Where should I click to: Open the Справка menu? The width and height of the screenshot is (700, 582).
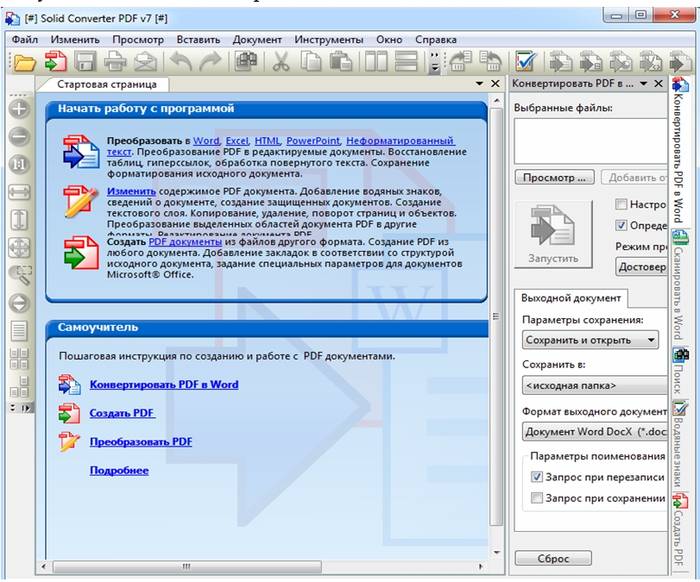(436, 40)
